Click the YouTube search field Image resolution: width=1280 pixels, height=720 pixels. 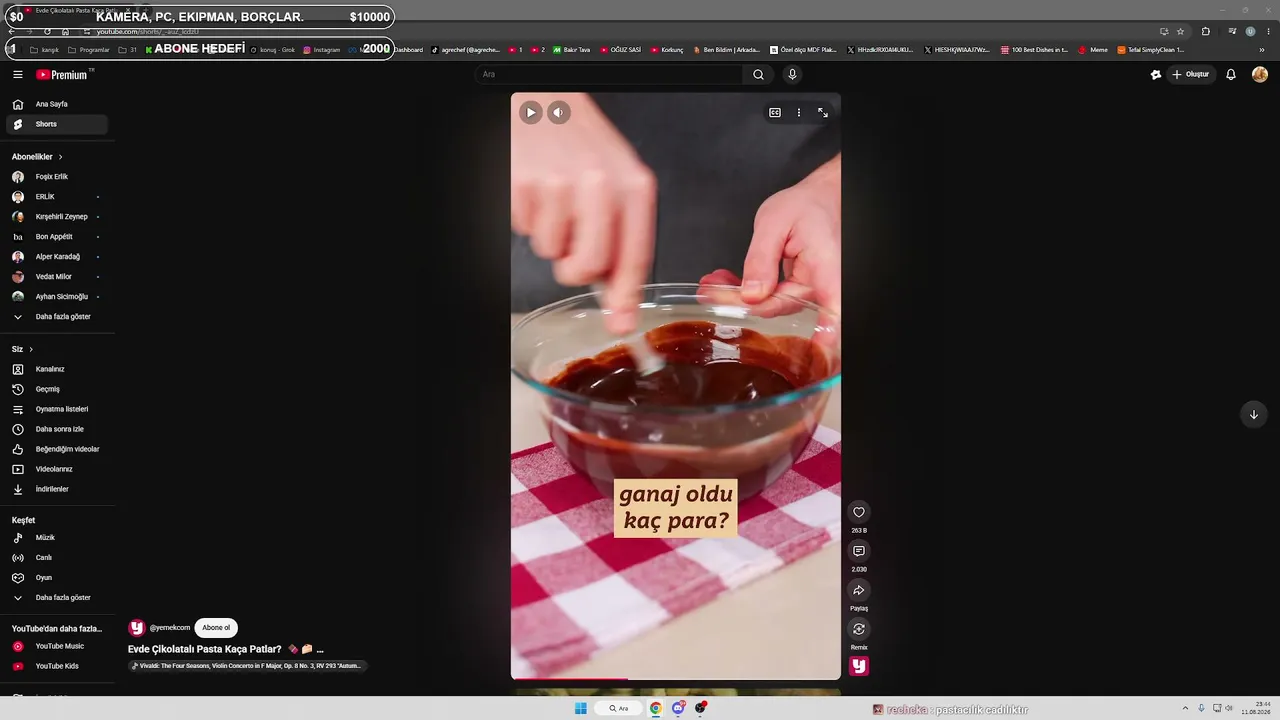point(609,74)
